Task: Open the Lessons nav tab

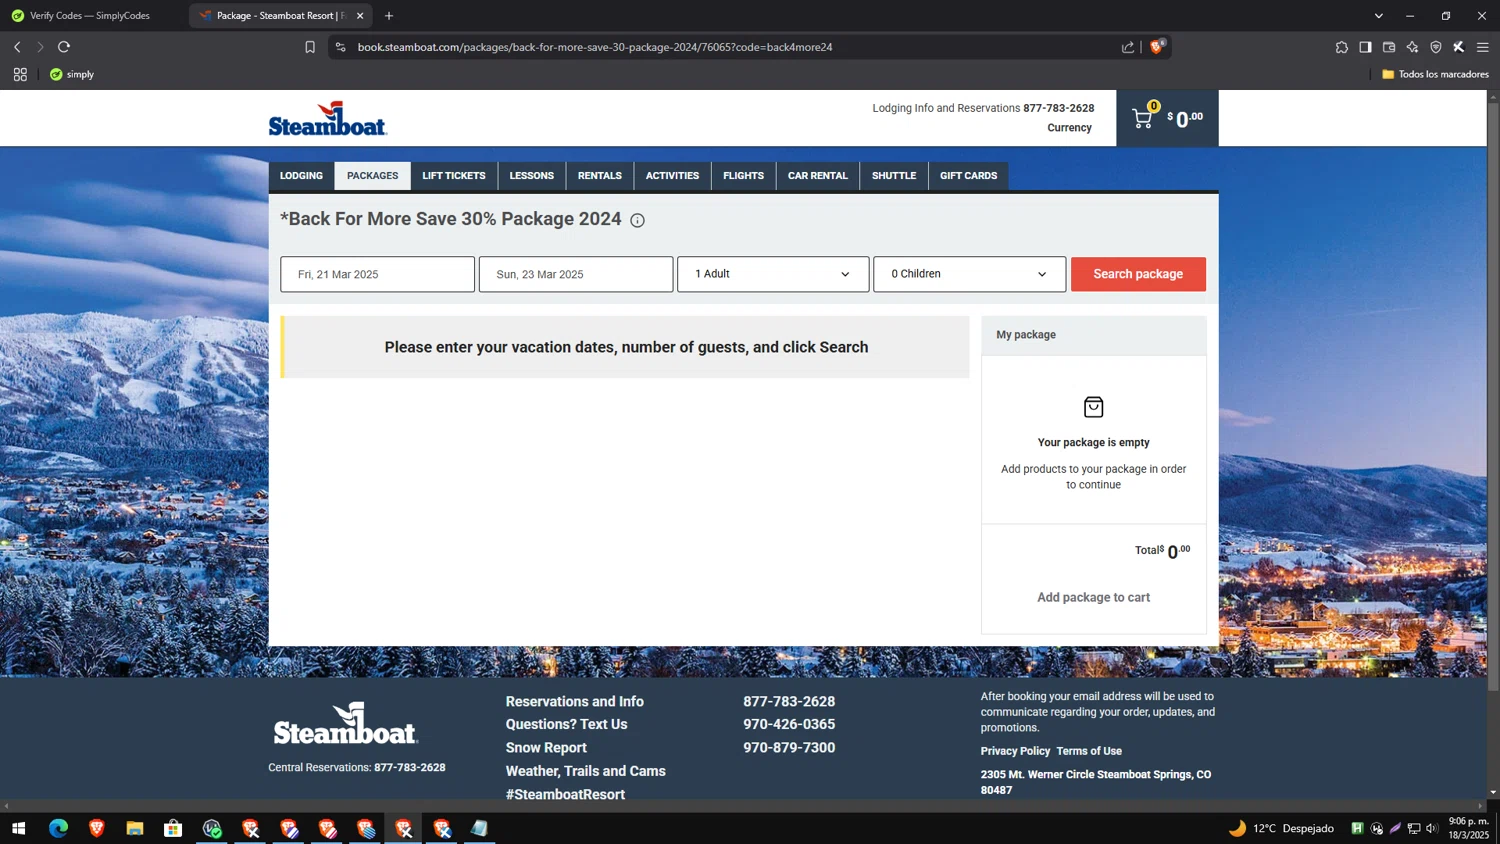Action: [x=531, y=176]
